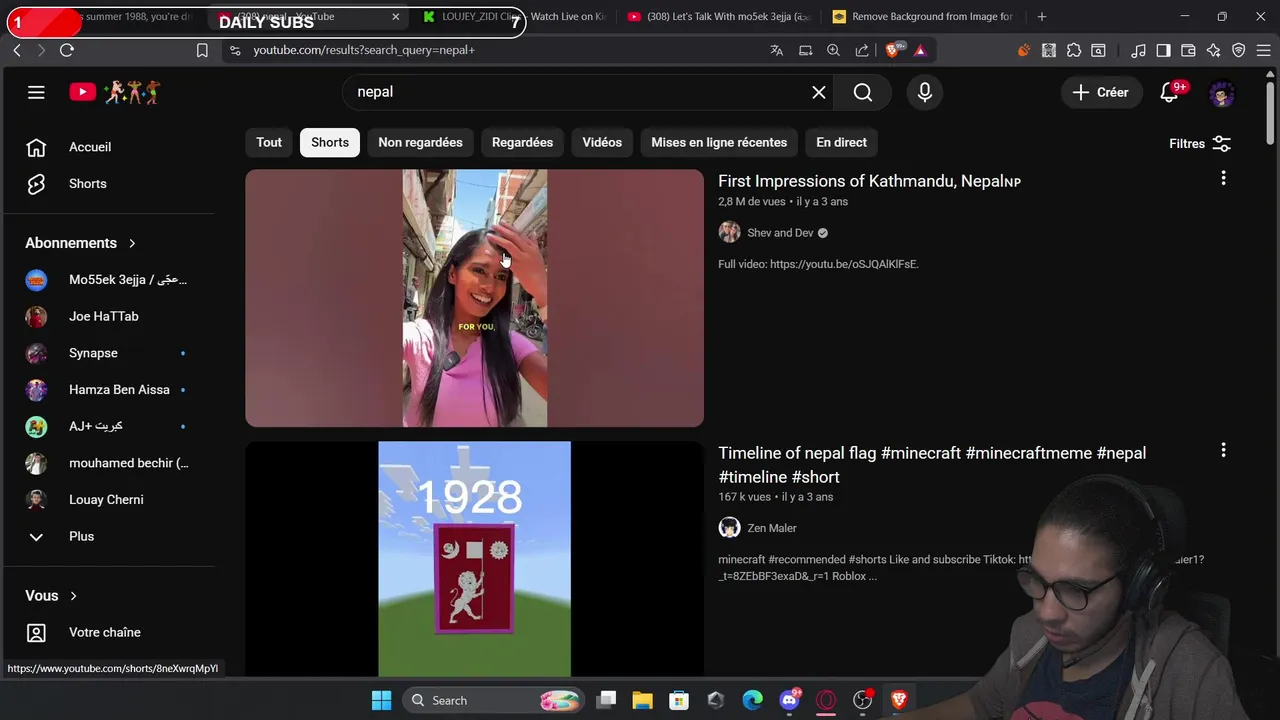Image resolution: width=1280 pixels, height=720 pixels.
Task: Open Brave VPN shield icon
Action: 1238,50
